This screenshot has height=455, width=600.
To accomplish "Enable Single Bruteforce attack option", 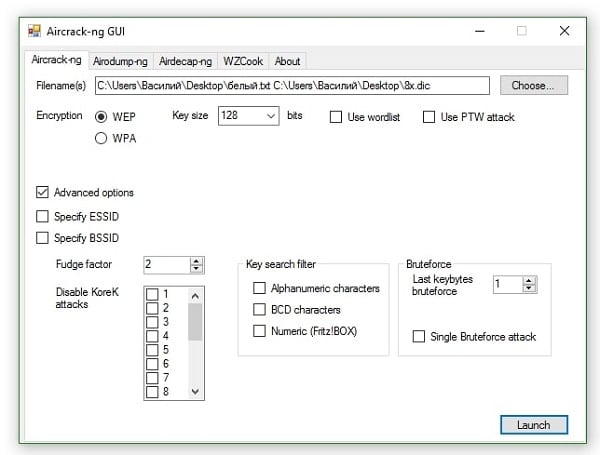I will tap(419, 337).
